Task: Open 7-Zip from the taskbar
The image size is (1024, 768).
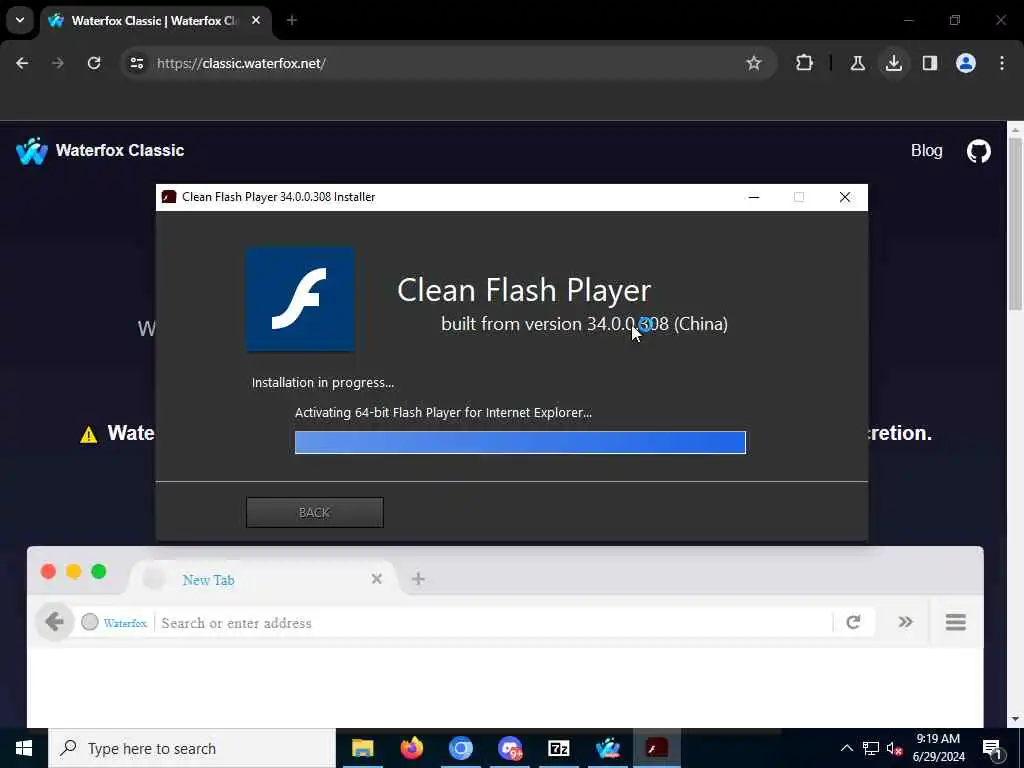Action: pyautogui.click(x=558, y=748)
